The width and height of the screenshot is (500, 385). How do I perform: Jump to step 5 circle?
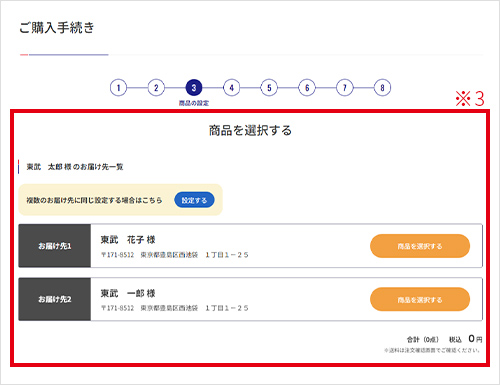point(269,88)
